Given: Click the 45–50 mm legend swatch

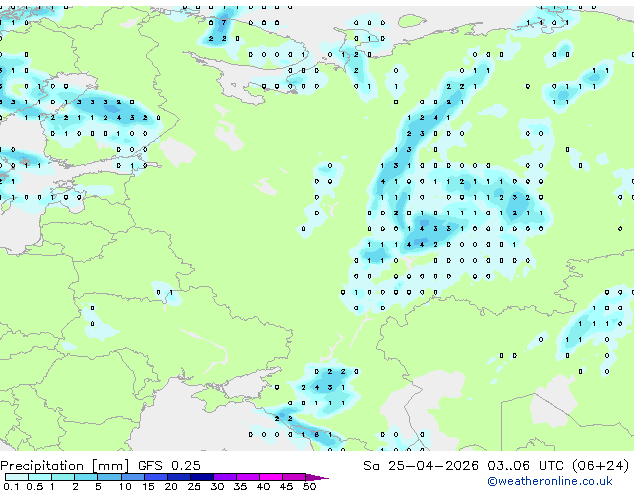Looking at the screenshot, I should (294, 477).
